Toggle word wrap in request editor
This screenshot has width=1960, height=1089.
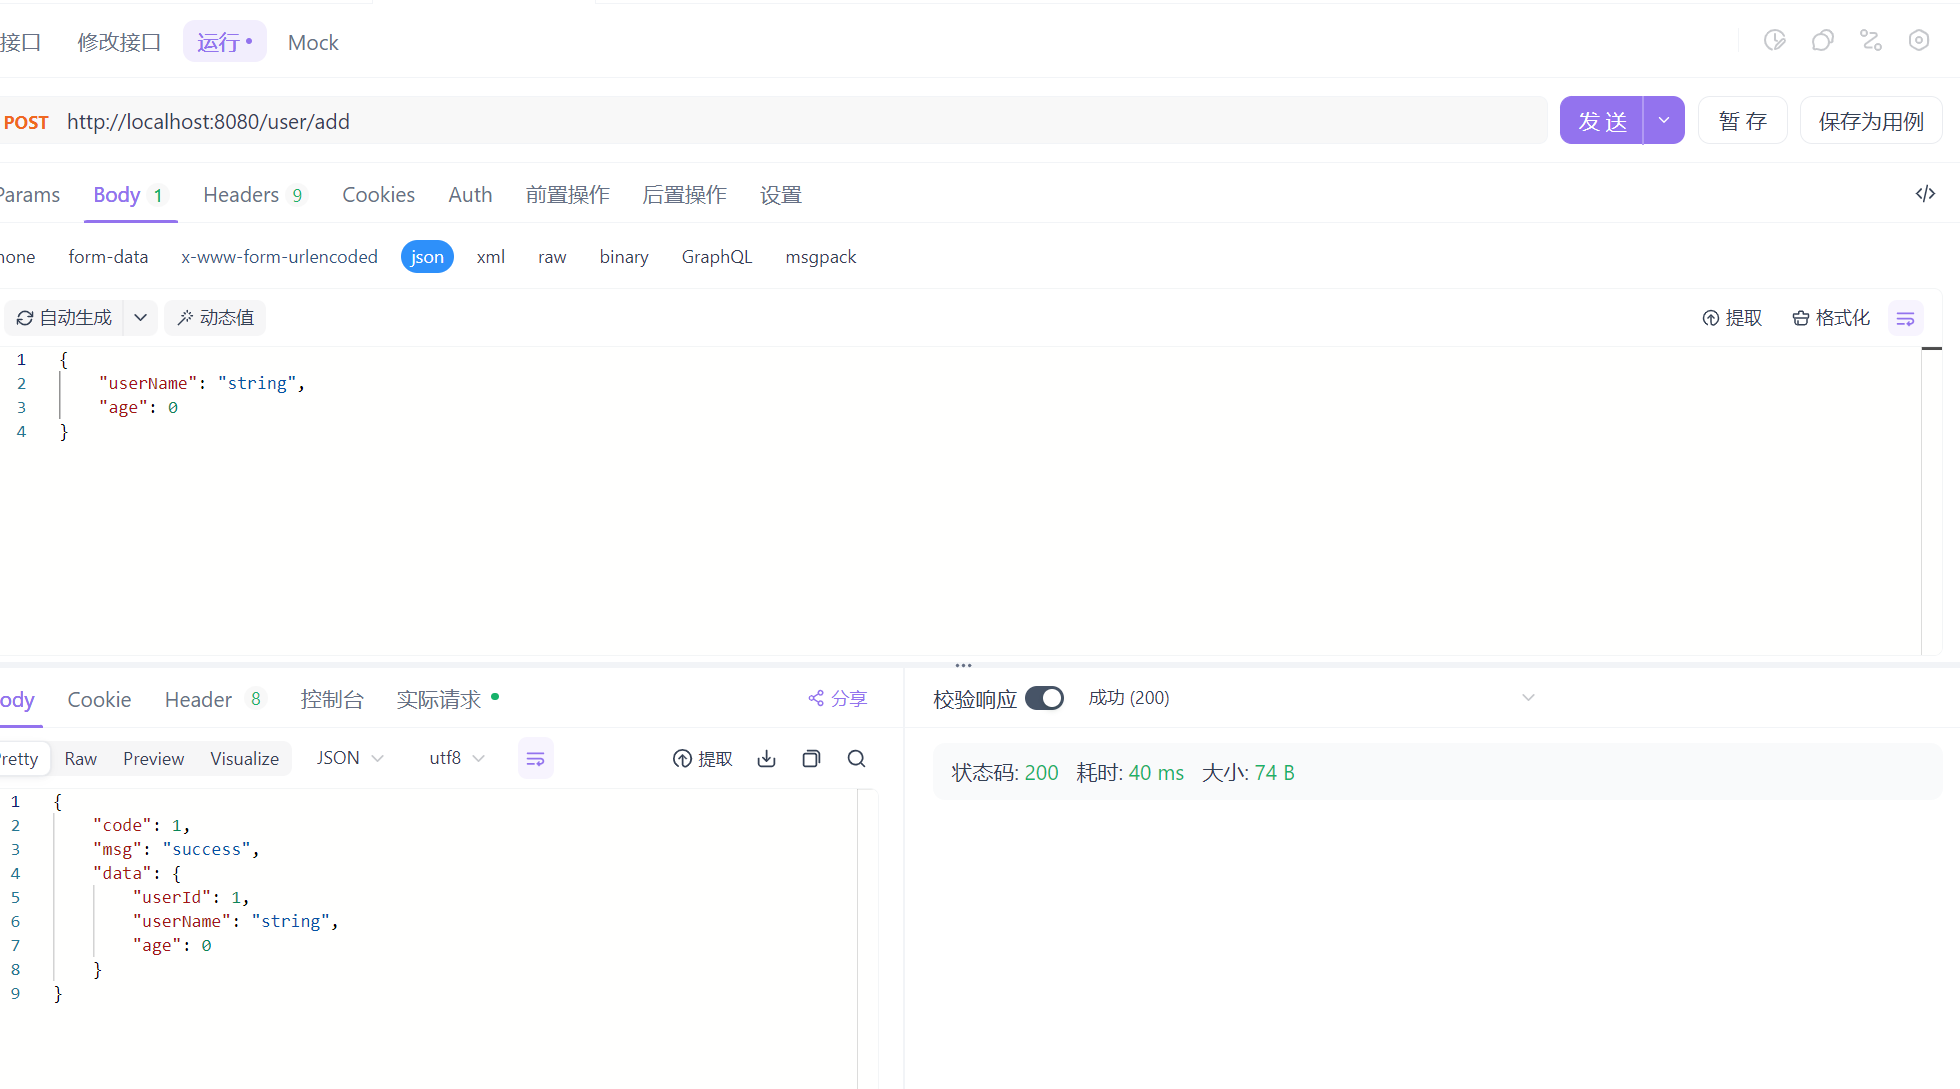point(1905,318)
